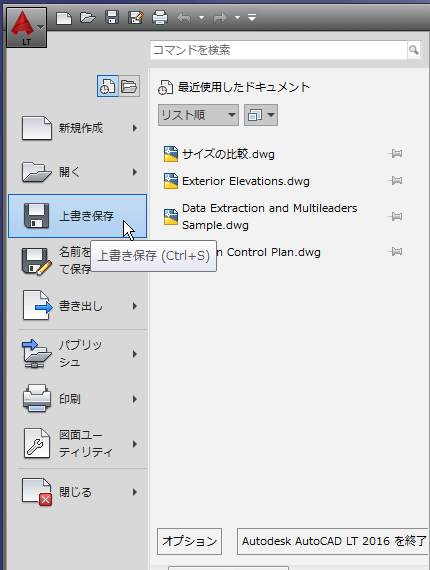Click the Undo arrow in Quick Access toolbar
The height and width of the screenshot is (570, 430).
[x=184, y=18]
